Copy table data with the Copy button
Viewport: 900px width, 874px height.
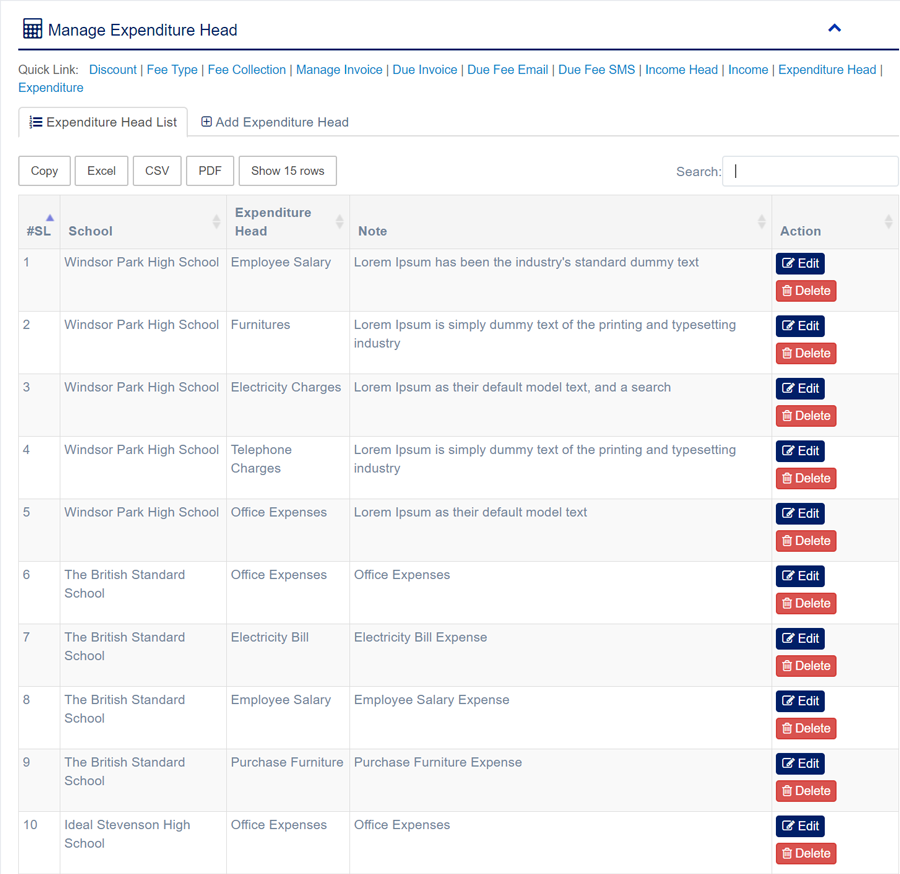44,171
